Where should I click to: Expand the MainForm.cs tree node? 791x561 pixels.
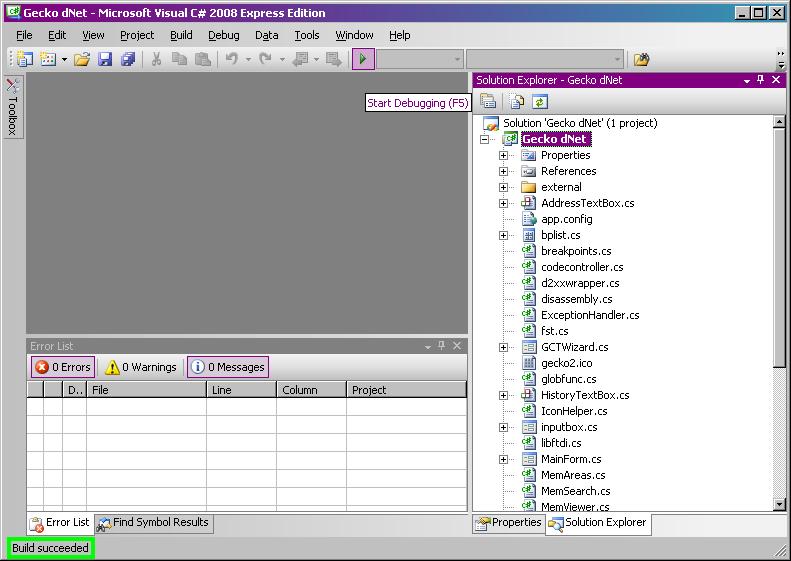[x=504, y=459]
